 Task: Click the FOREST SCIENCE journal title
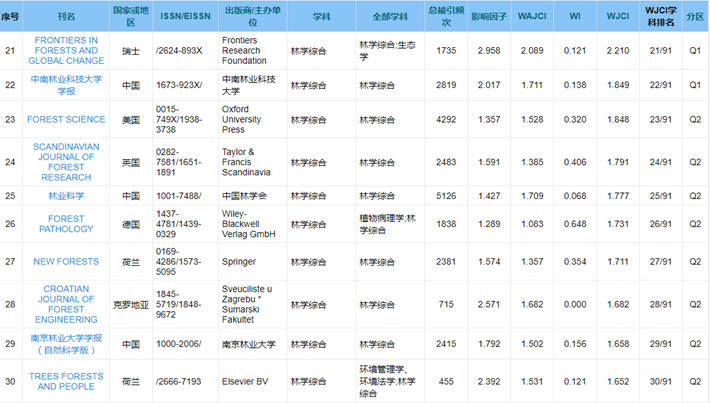coord(66,119)
